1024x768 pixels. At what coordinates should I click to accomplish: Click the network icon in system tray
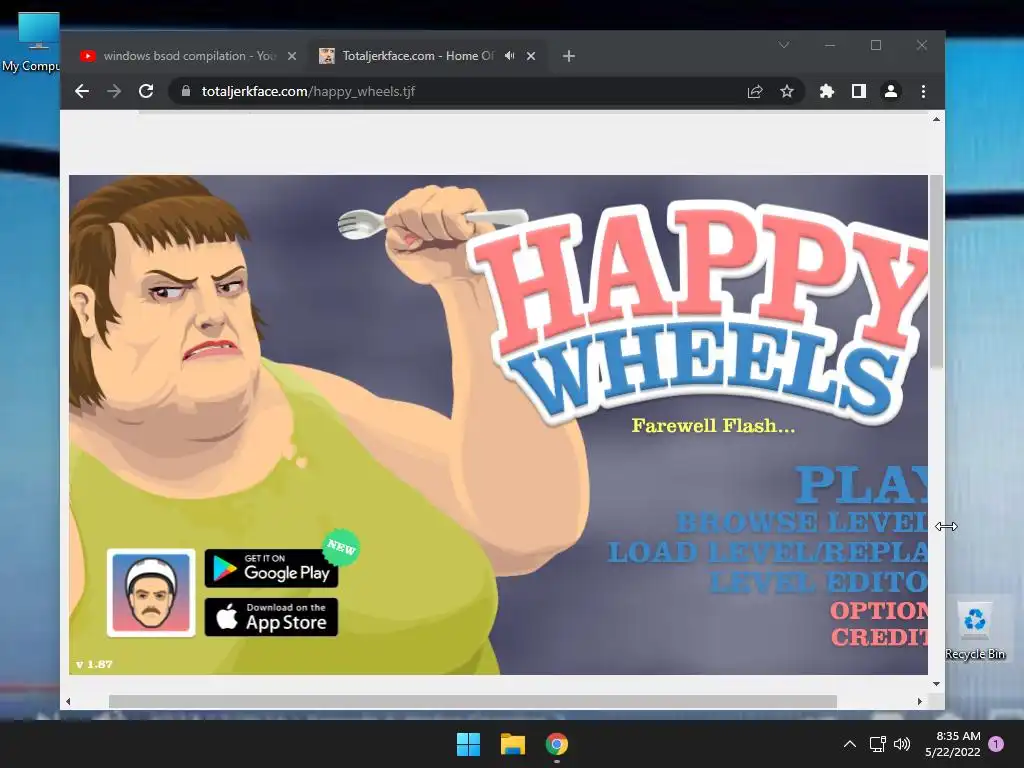pyautogui.click(x=878, y=744)
